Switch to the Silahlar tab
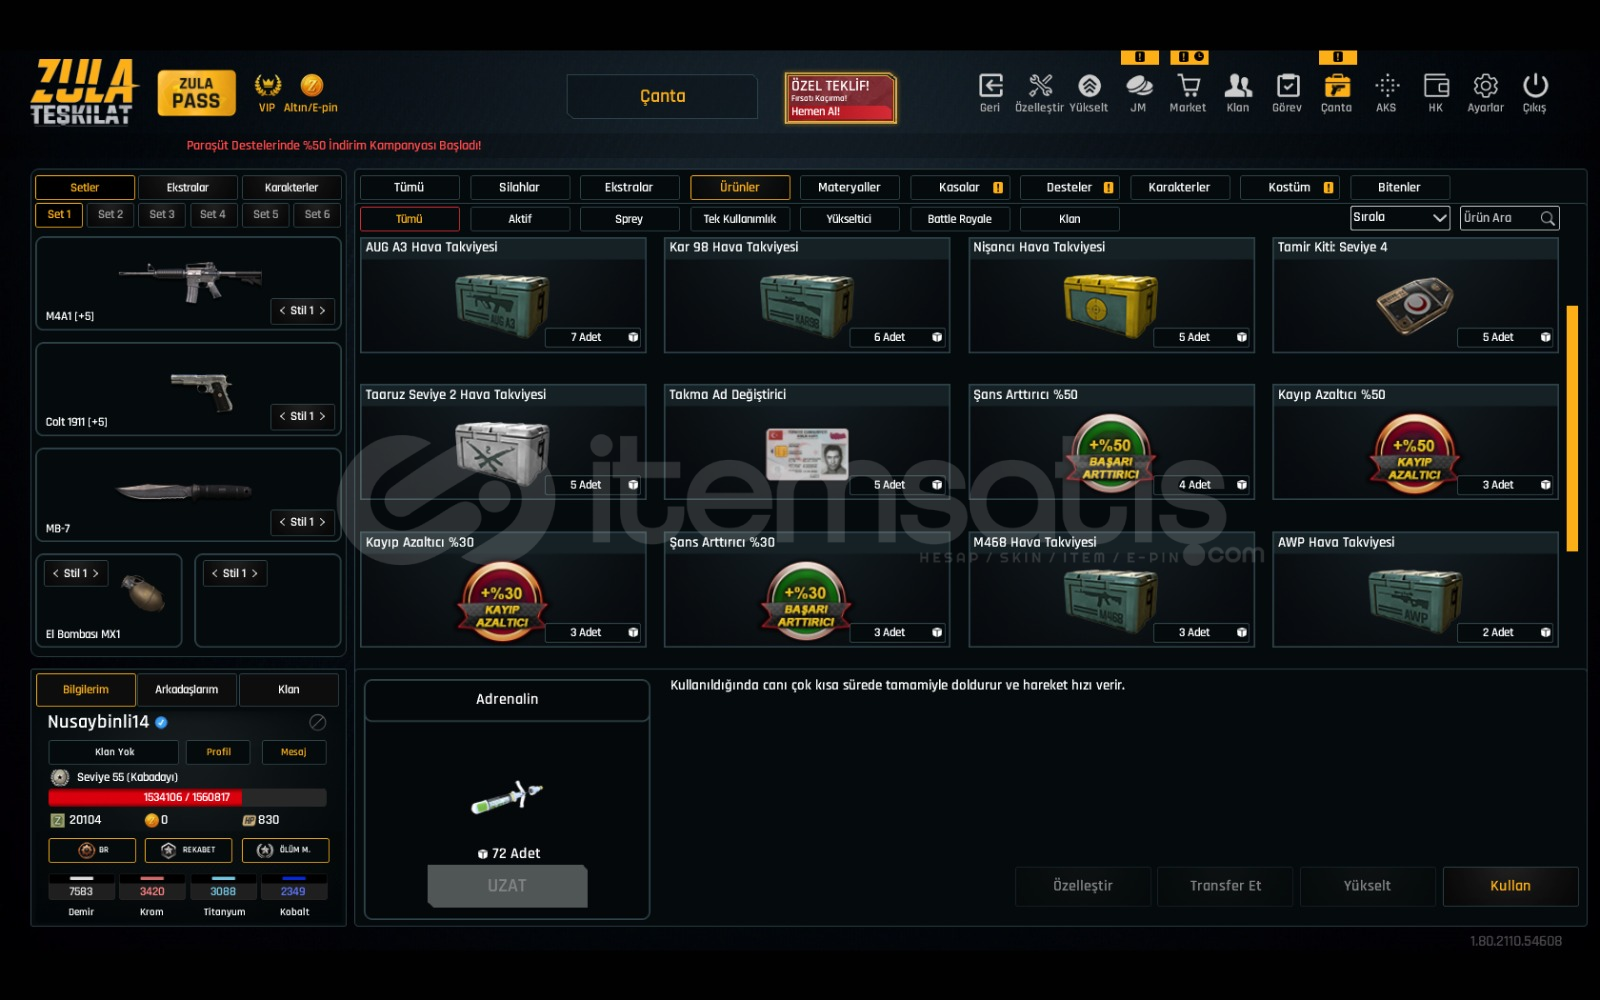Viewport: 1600px width, 1000px height. tap(519, 188)
